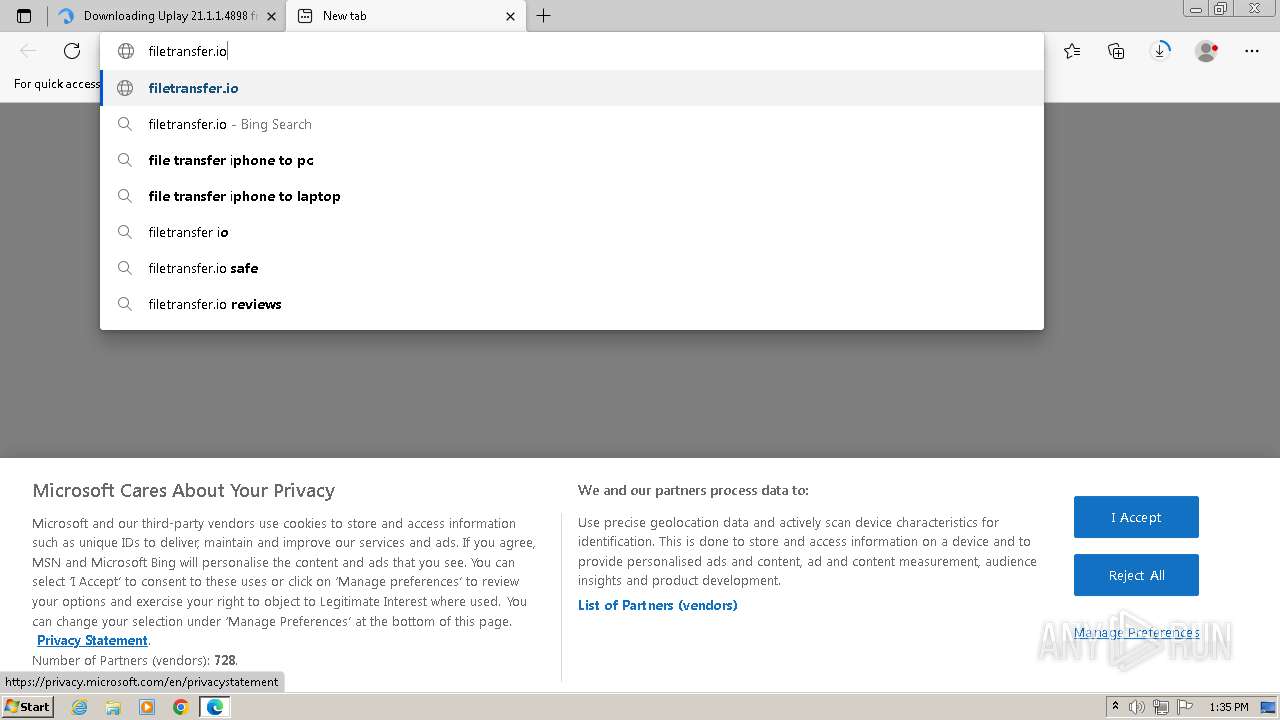Open the network tray icon
Image resolution: width=1280 pixels, height=720 pixels.
tap(1160, 707)
